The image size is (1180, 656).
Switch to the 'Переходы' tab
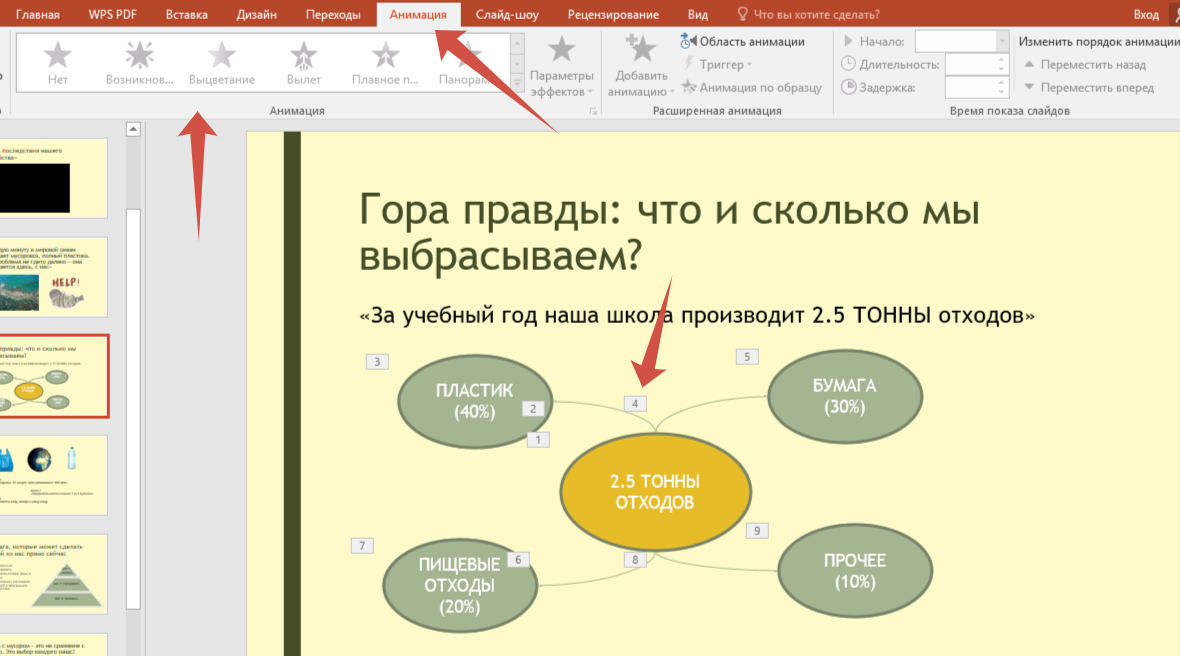coord(333,14)
